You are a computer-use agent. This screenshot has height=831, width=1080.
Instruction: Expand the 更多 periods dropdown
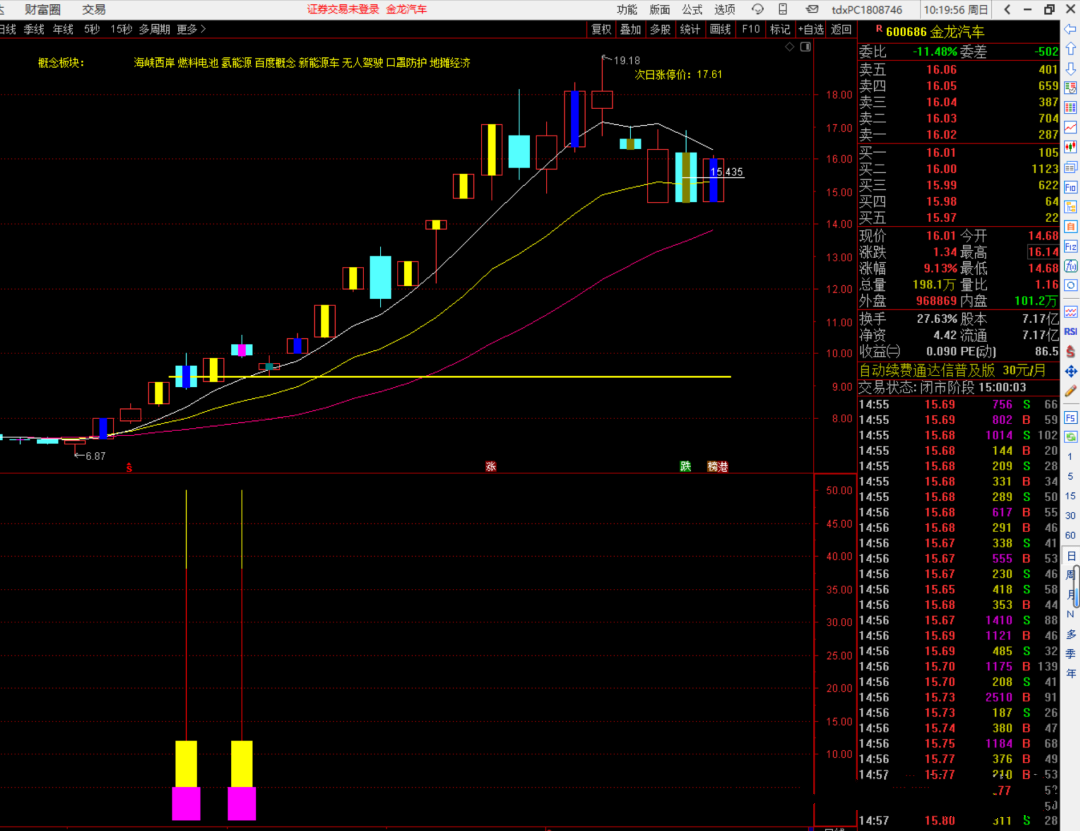(190, 30)
